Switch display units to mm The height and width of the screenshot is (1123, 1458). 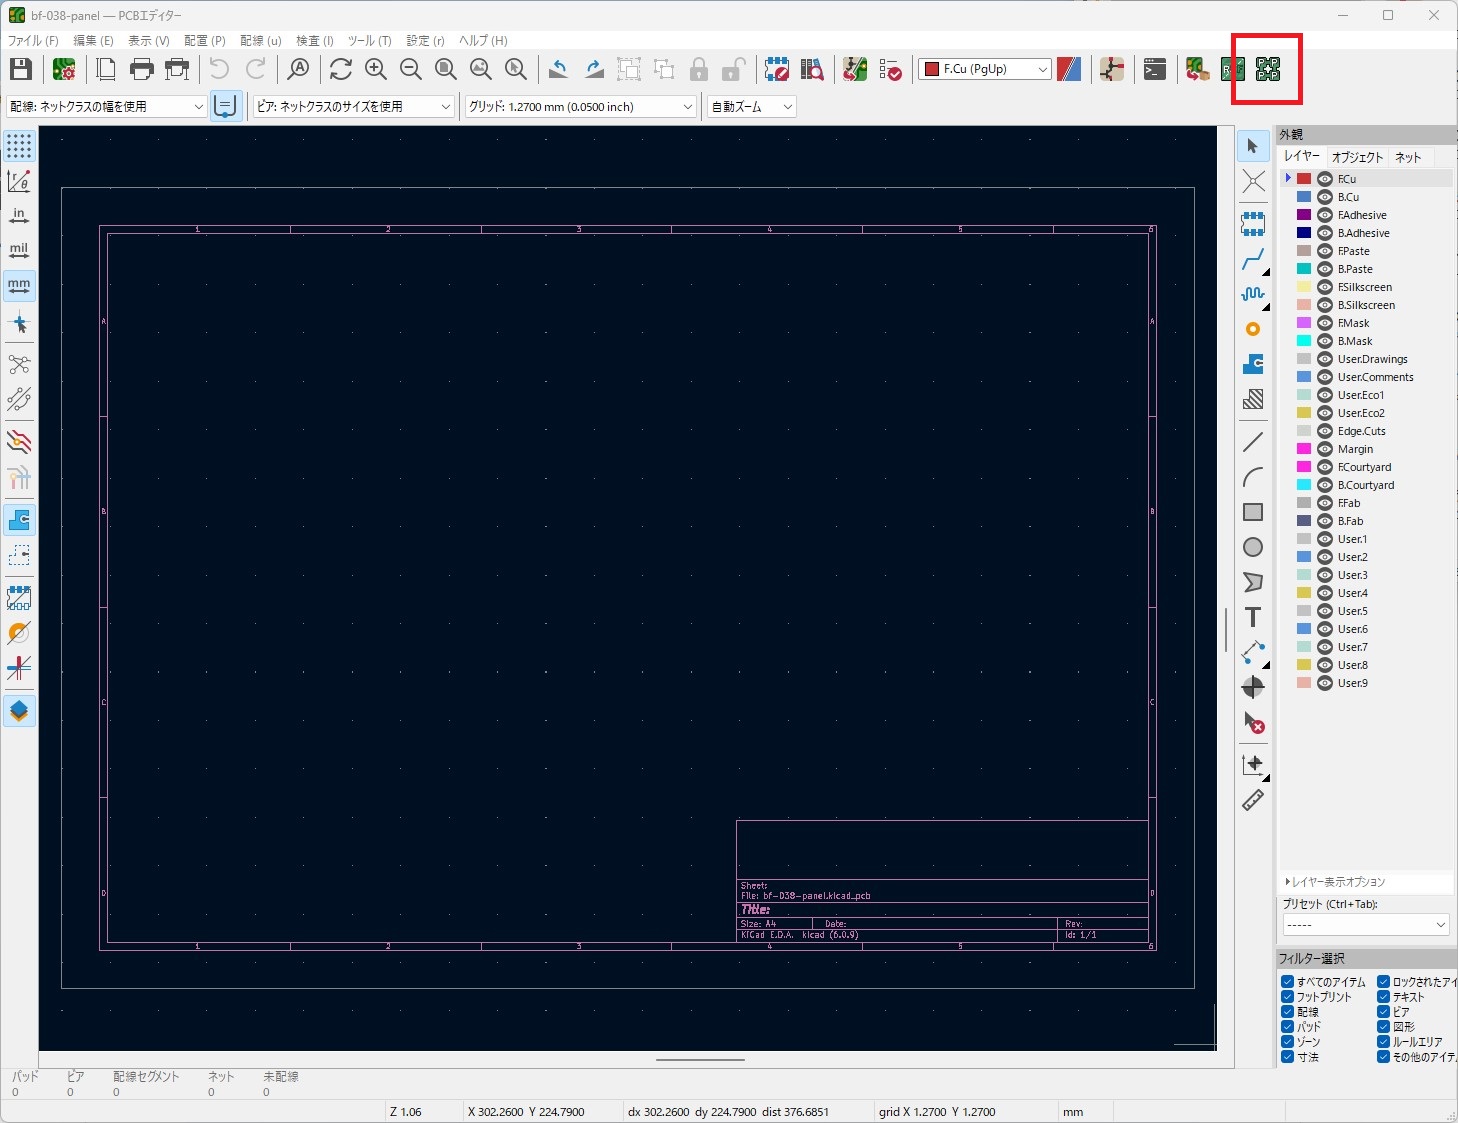pyautogui.click(x=19, y=286)
